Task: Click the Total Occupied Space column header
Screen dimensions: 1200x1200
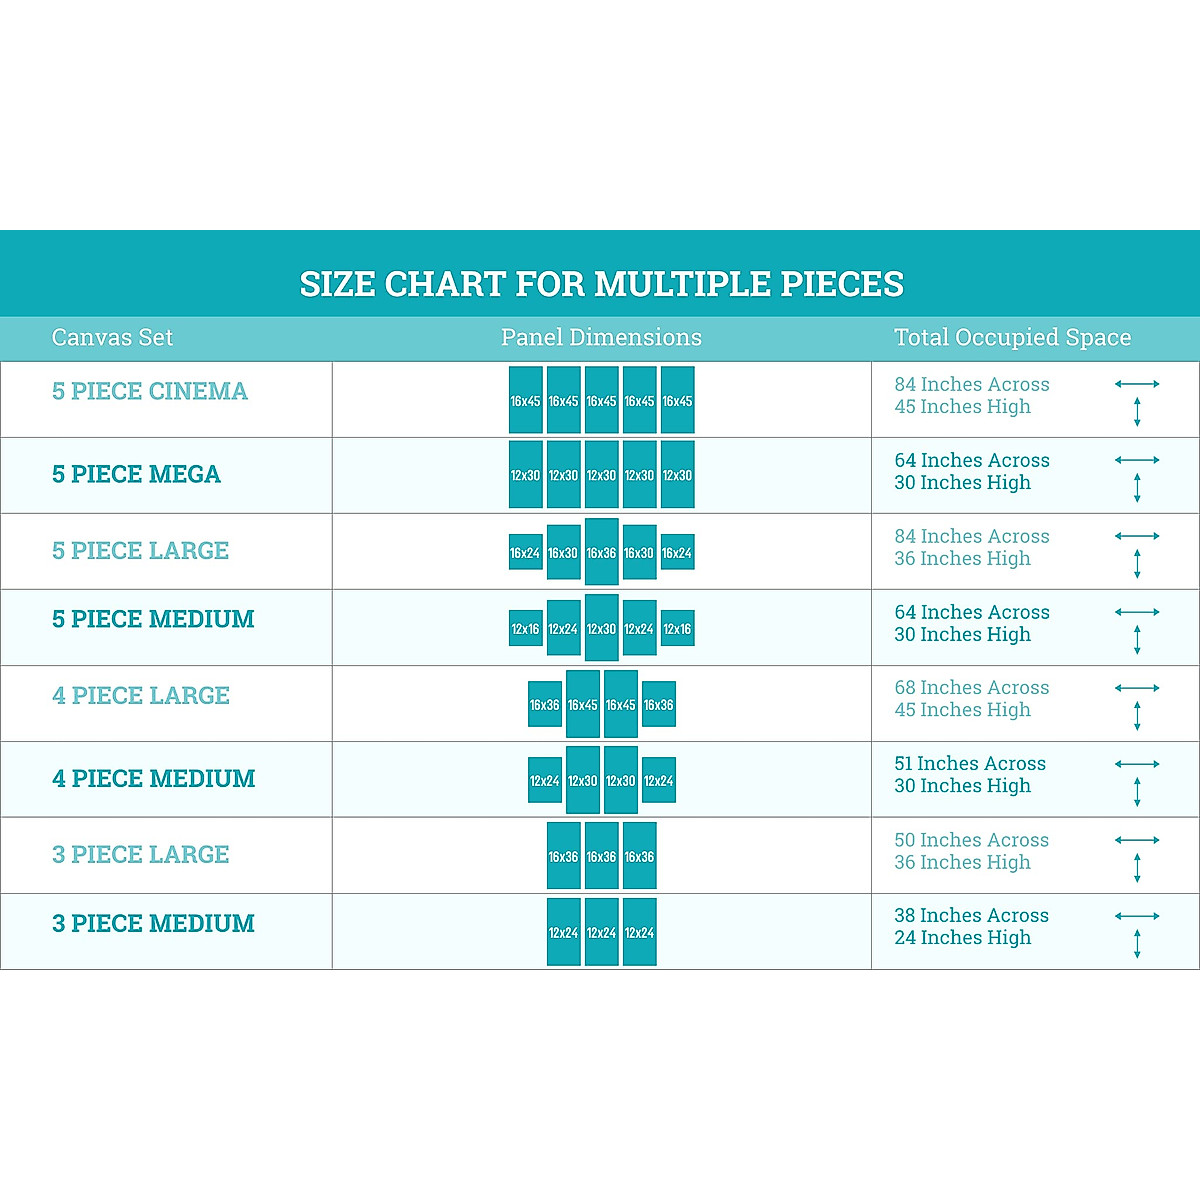Action: click(x=1012, y=338)
